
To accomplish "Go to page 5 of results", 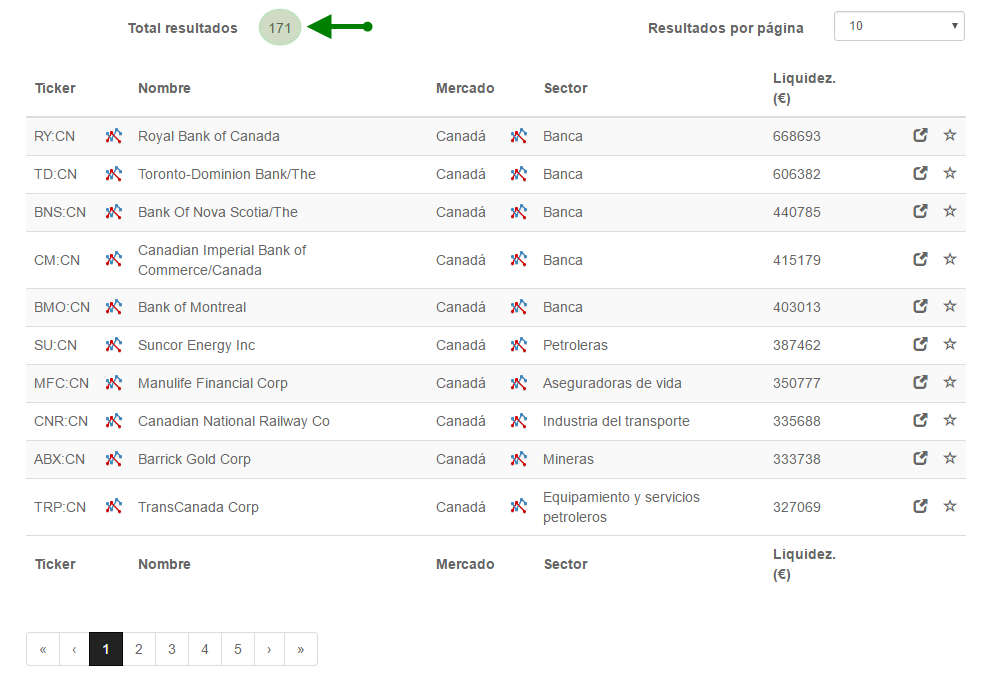I will pyautogui.click(x=238, y=649).
